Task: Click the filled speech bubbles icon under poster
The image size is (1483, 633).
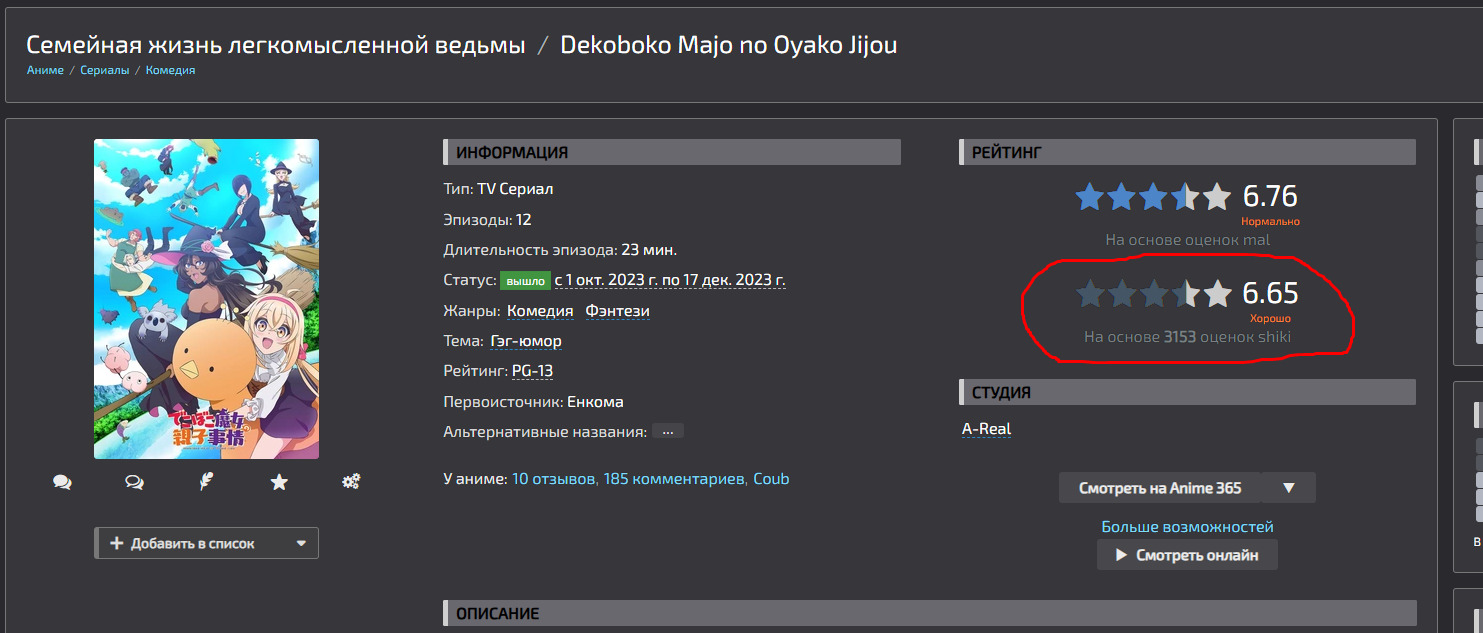Action: click(x=62, y=482)
